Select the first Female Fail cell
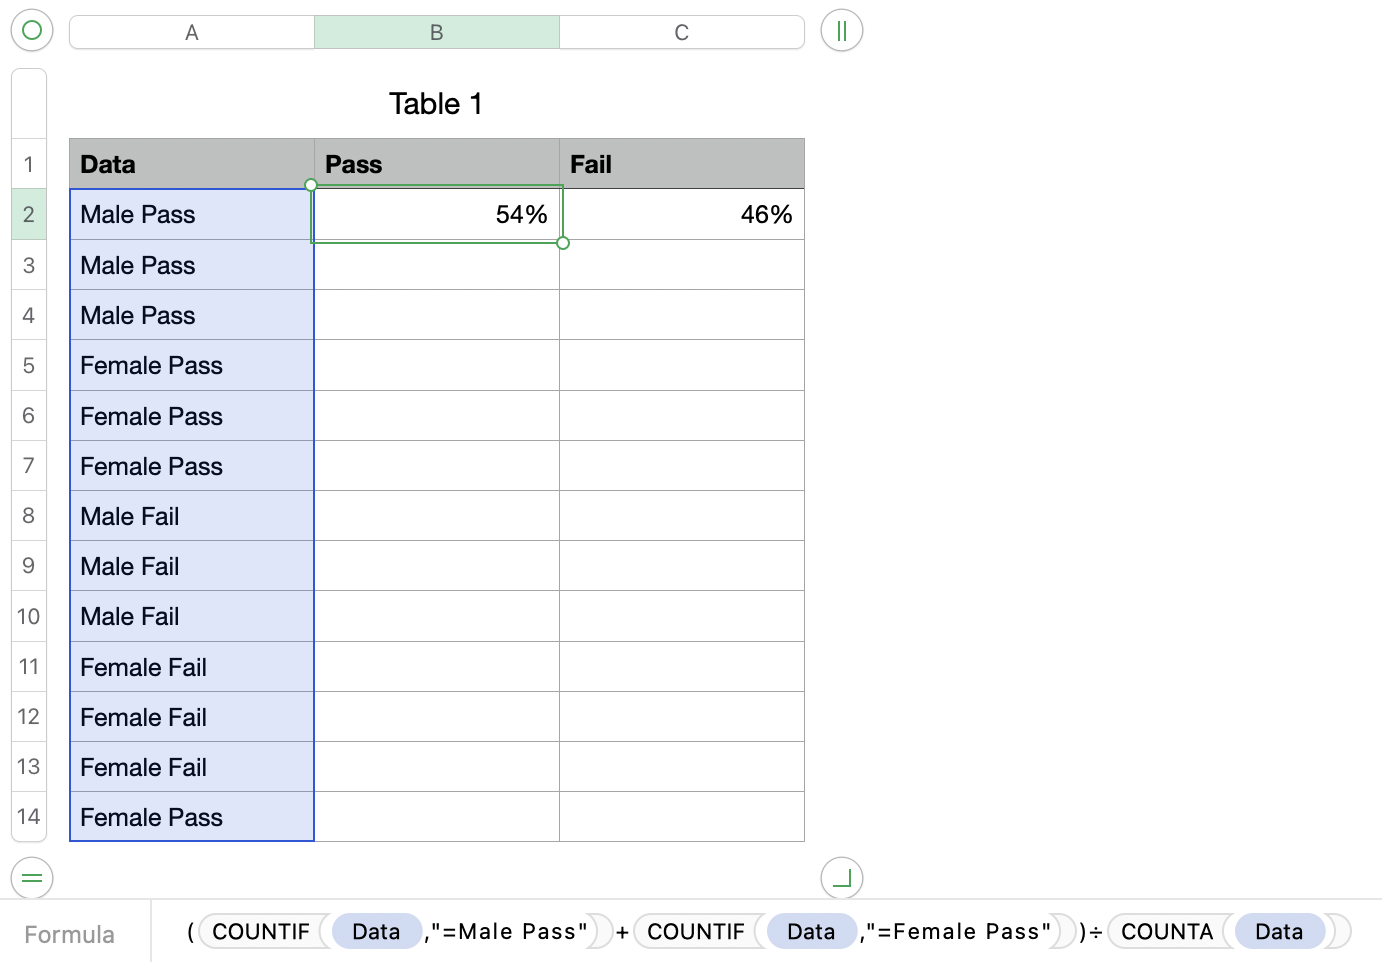The image size is (1382, 962). tap(192, 667)
